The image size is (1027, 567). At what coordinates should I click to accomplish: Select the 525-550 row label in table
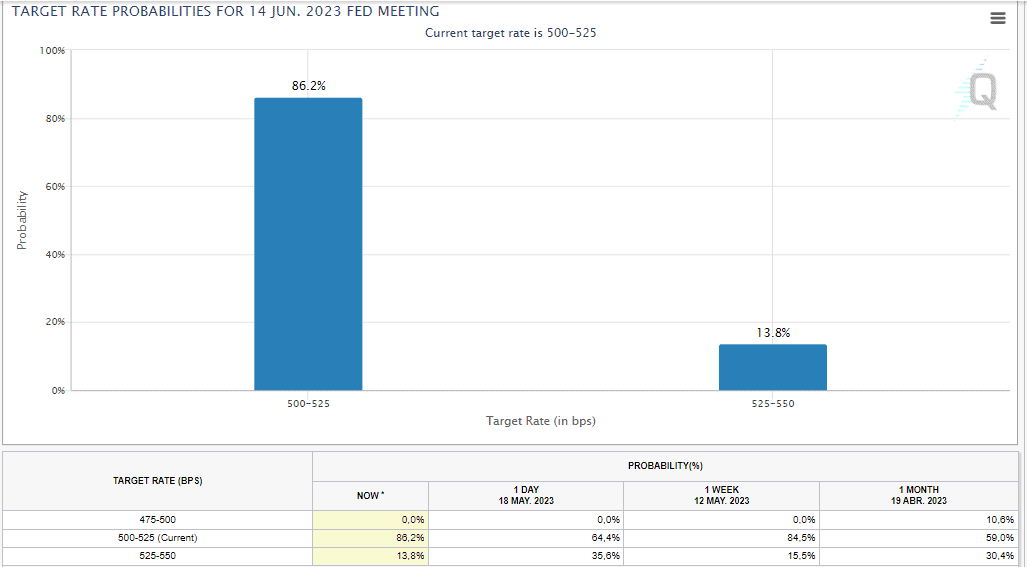158,555
